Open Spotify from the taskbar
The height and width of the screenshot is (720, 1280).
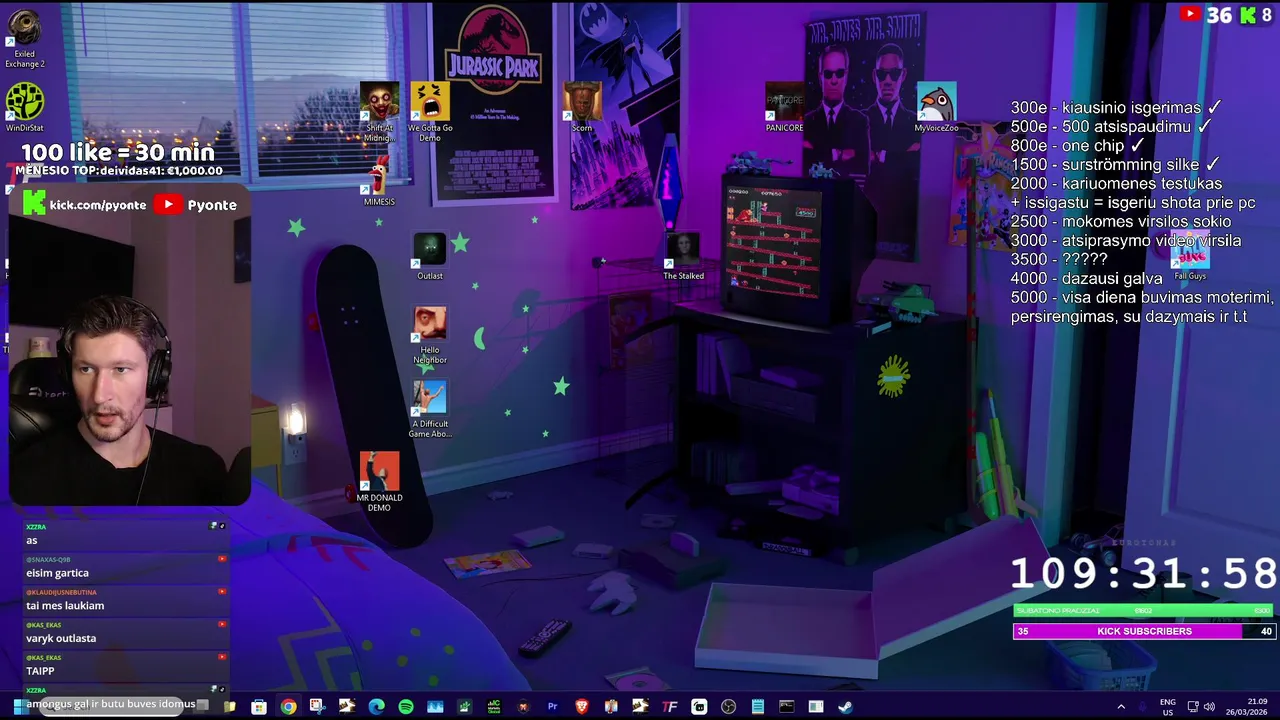point(405,707)
